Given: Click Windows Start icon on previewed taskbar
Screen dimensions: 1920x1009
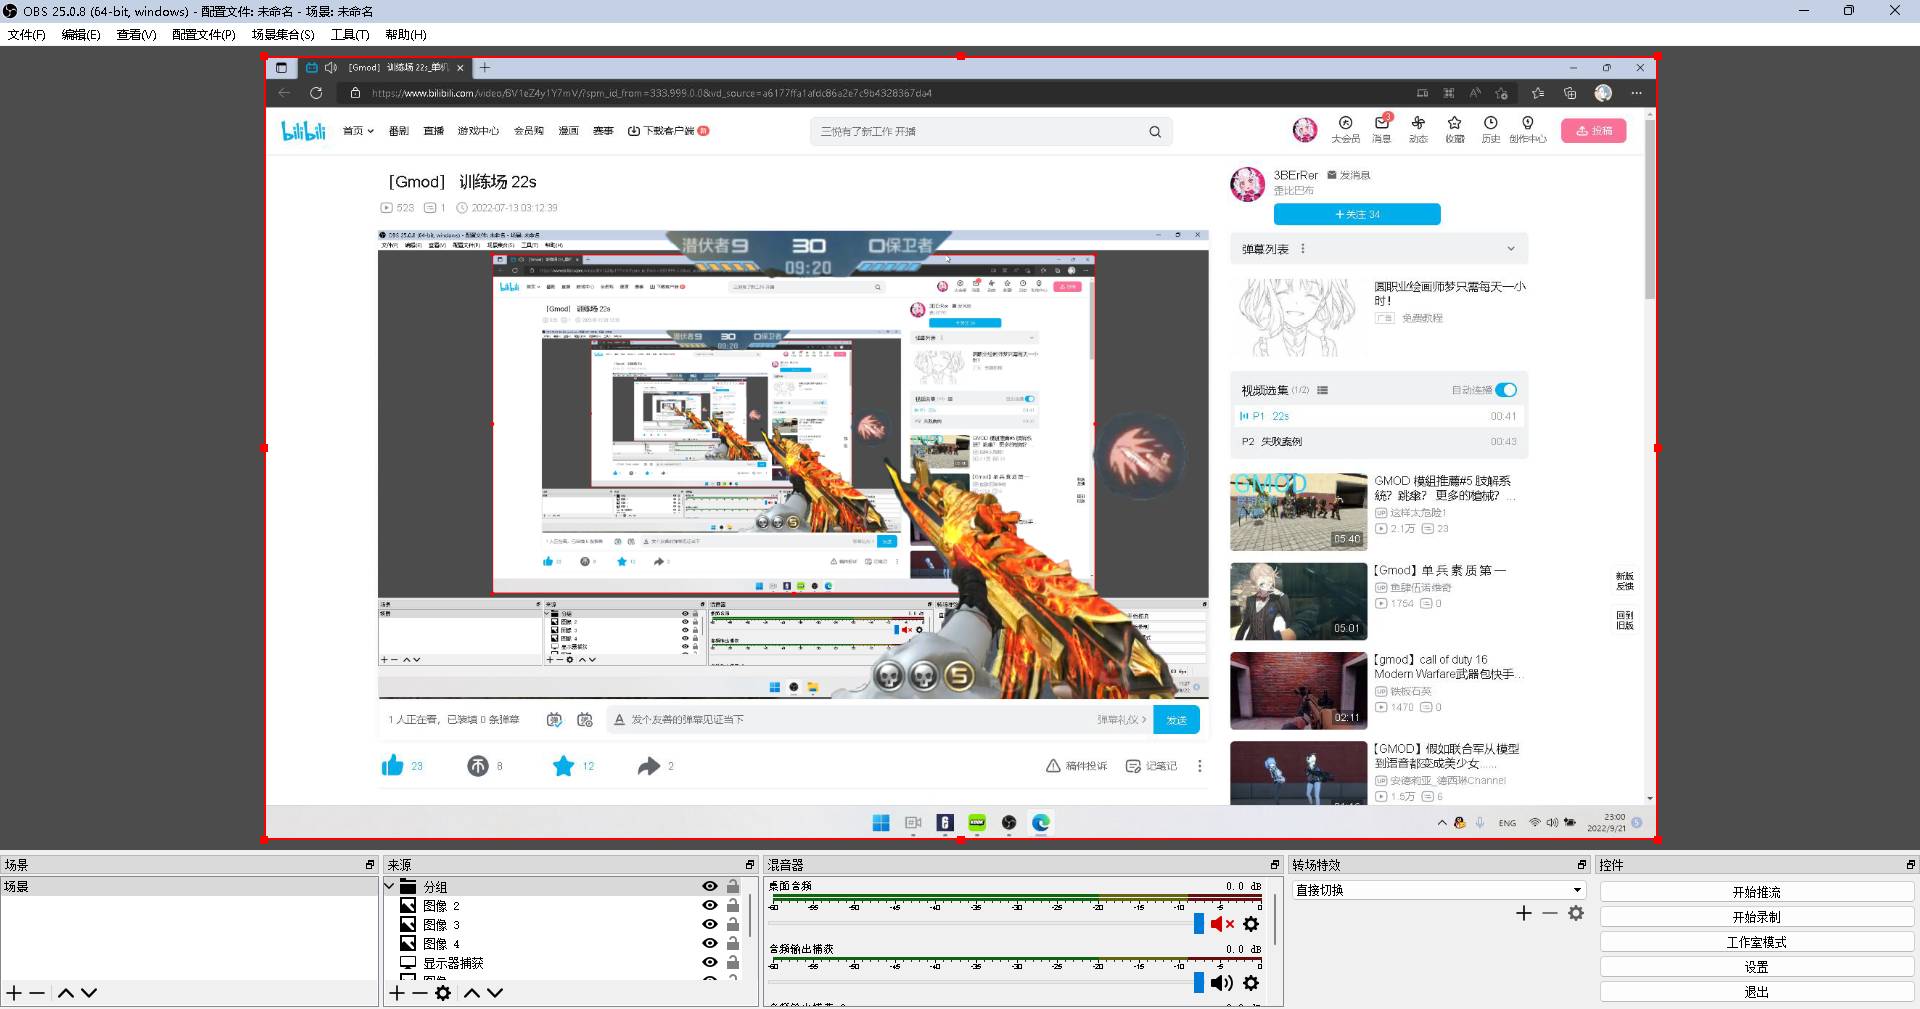Looking at the screenshot, I should (x=881, y=822).
